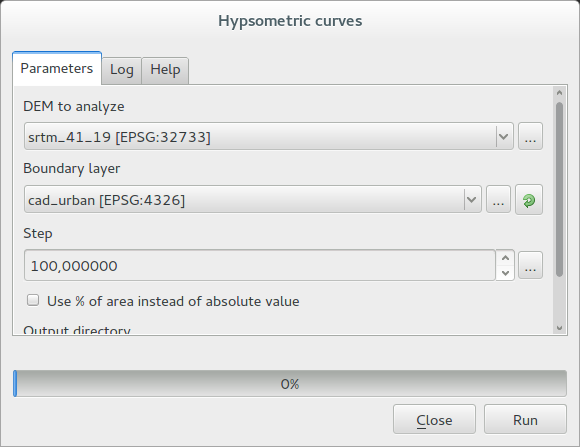Decrease the Step value with down arrow
The height and width of the screenshot is (447, 580).
pyautogui.click(x=506, y=273)
